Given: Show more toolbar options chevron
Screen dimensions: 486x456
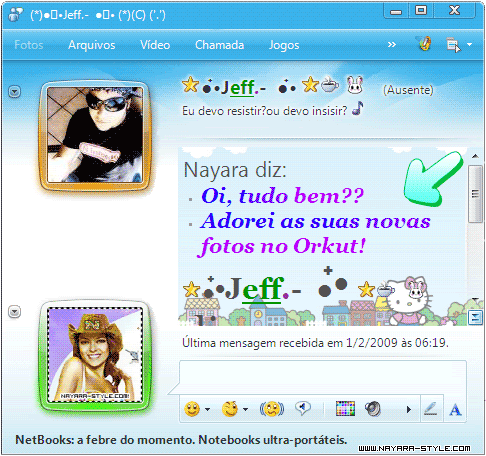Looking at the screenshot, I should (392, 44).
